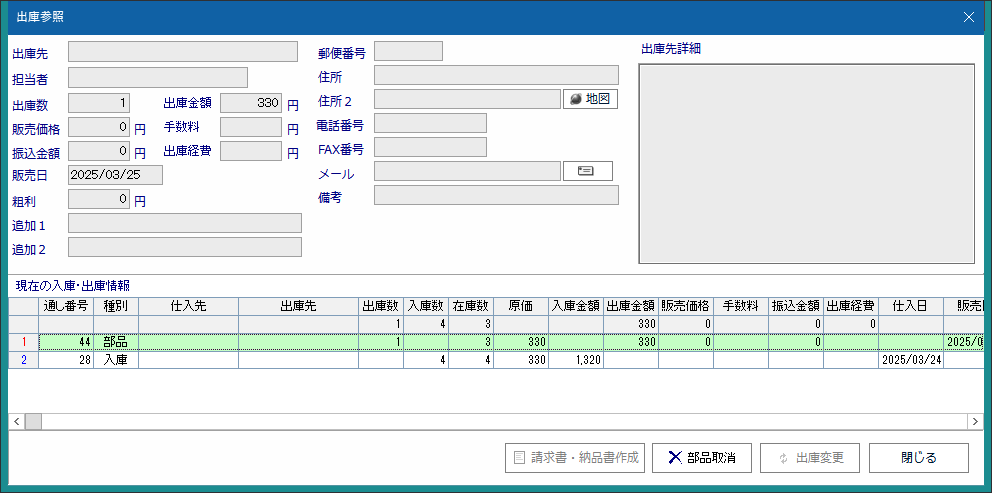Select the 販売日 date field
Viewport: 992px width, 493px height.
pos(115,175)
